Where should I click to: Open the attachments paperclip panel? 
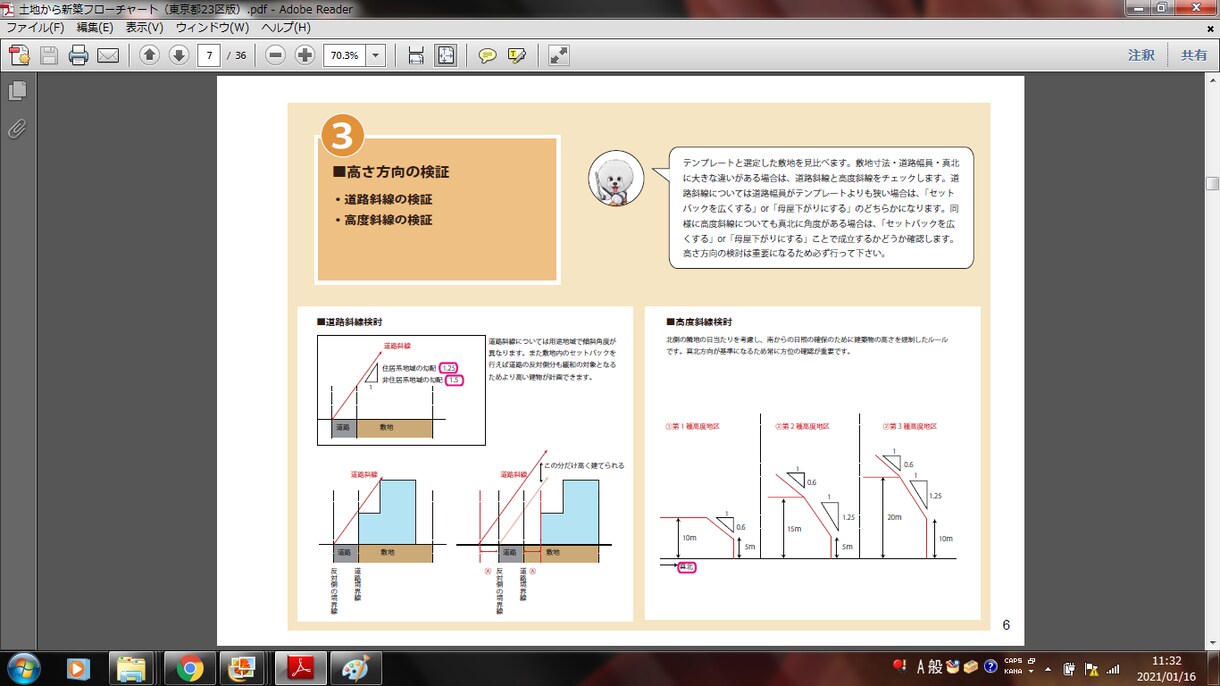point(17,128)
